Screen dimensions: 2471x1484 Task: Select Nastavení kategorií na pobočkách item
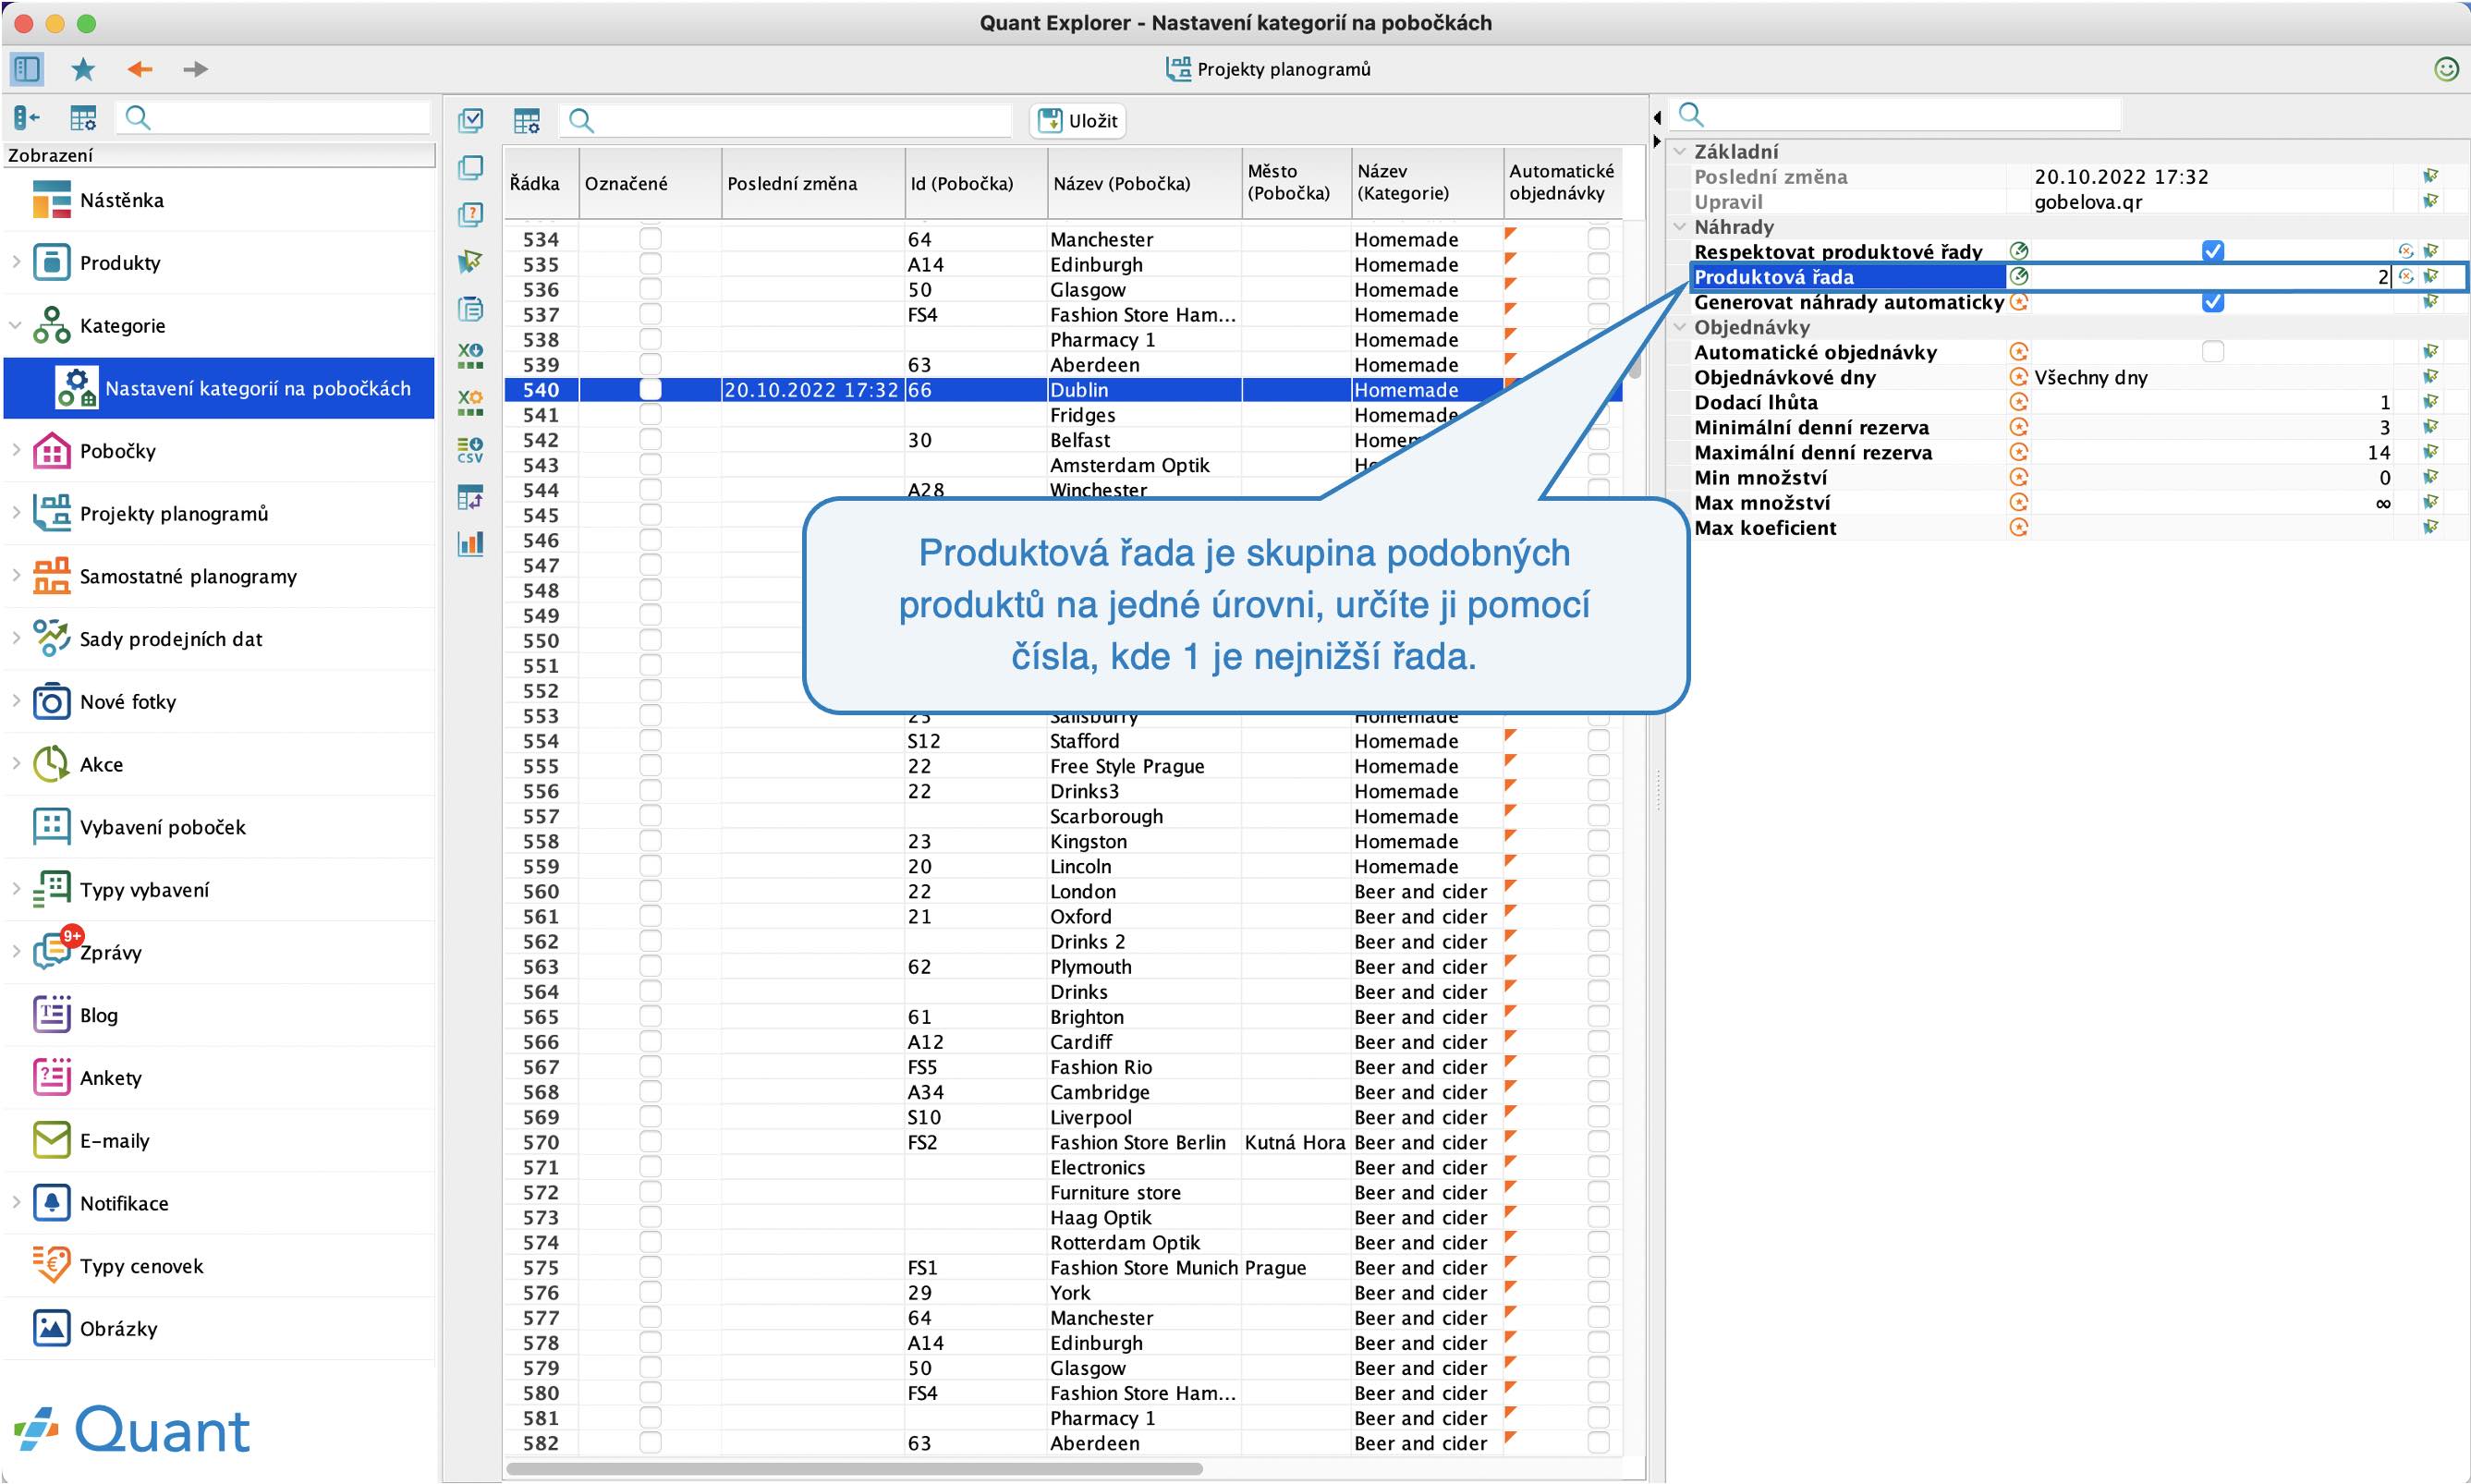(219, 388)
